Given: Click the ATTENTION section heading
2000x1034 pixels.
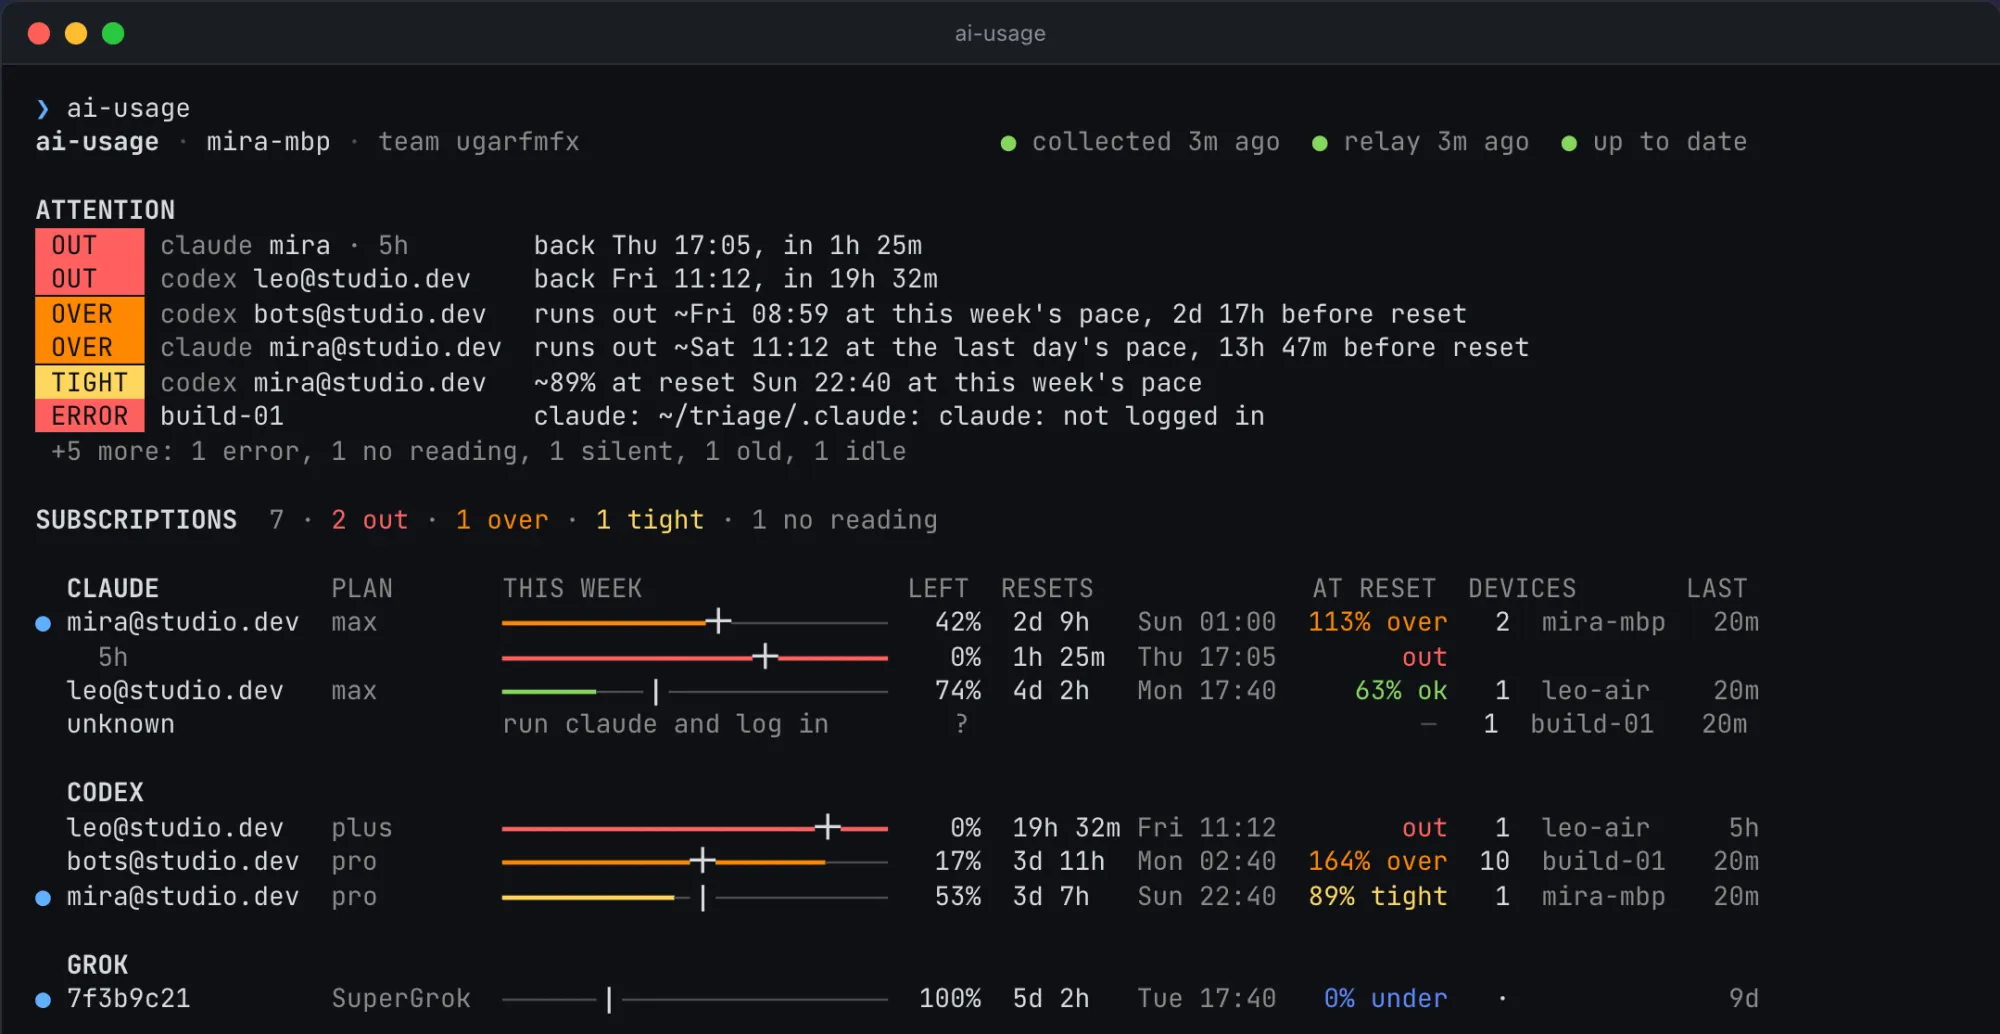Looking at the screenshot, I should [x=105, y=210].
